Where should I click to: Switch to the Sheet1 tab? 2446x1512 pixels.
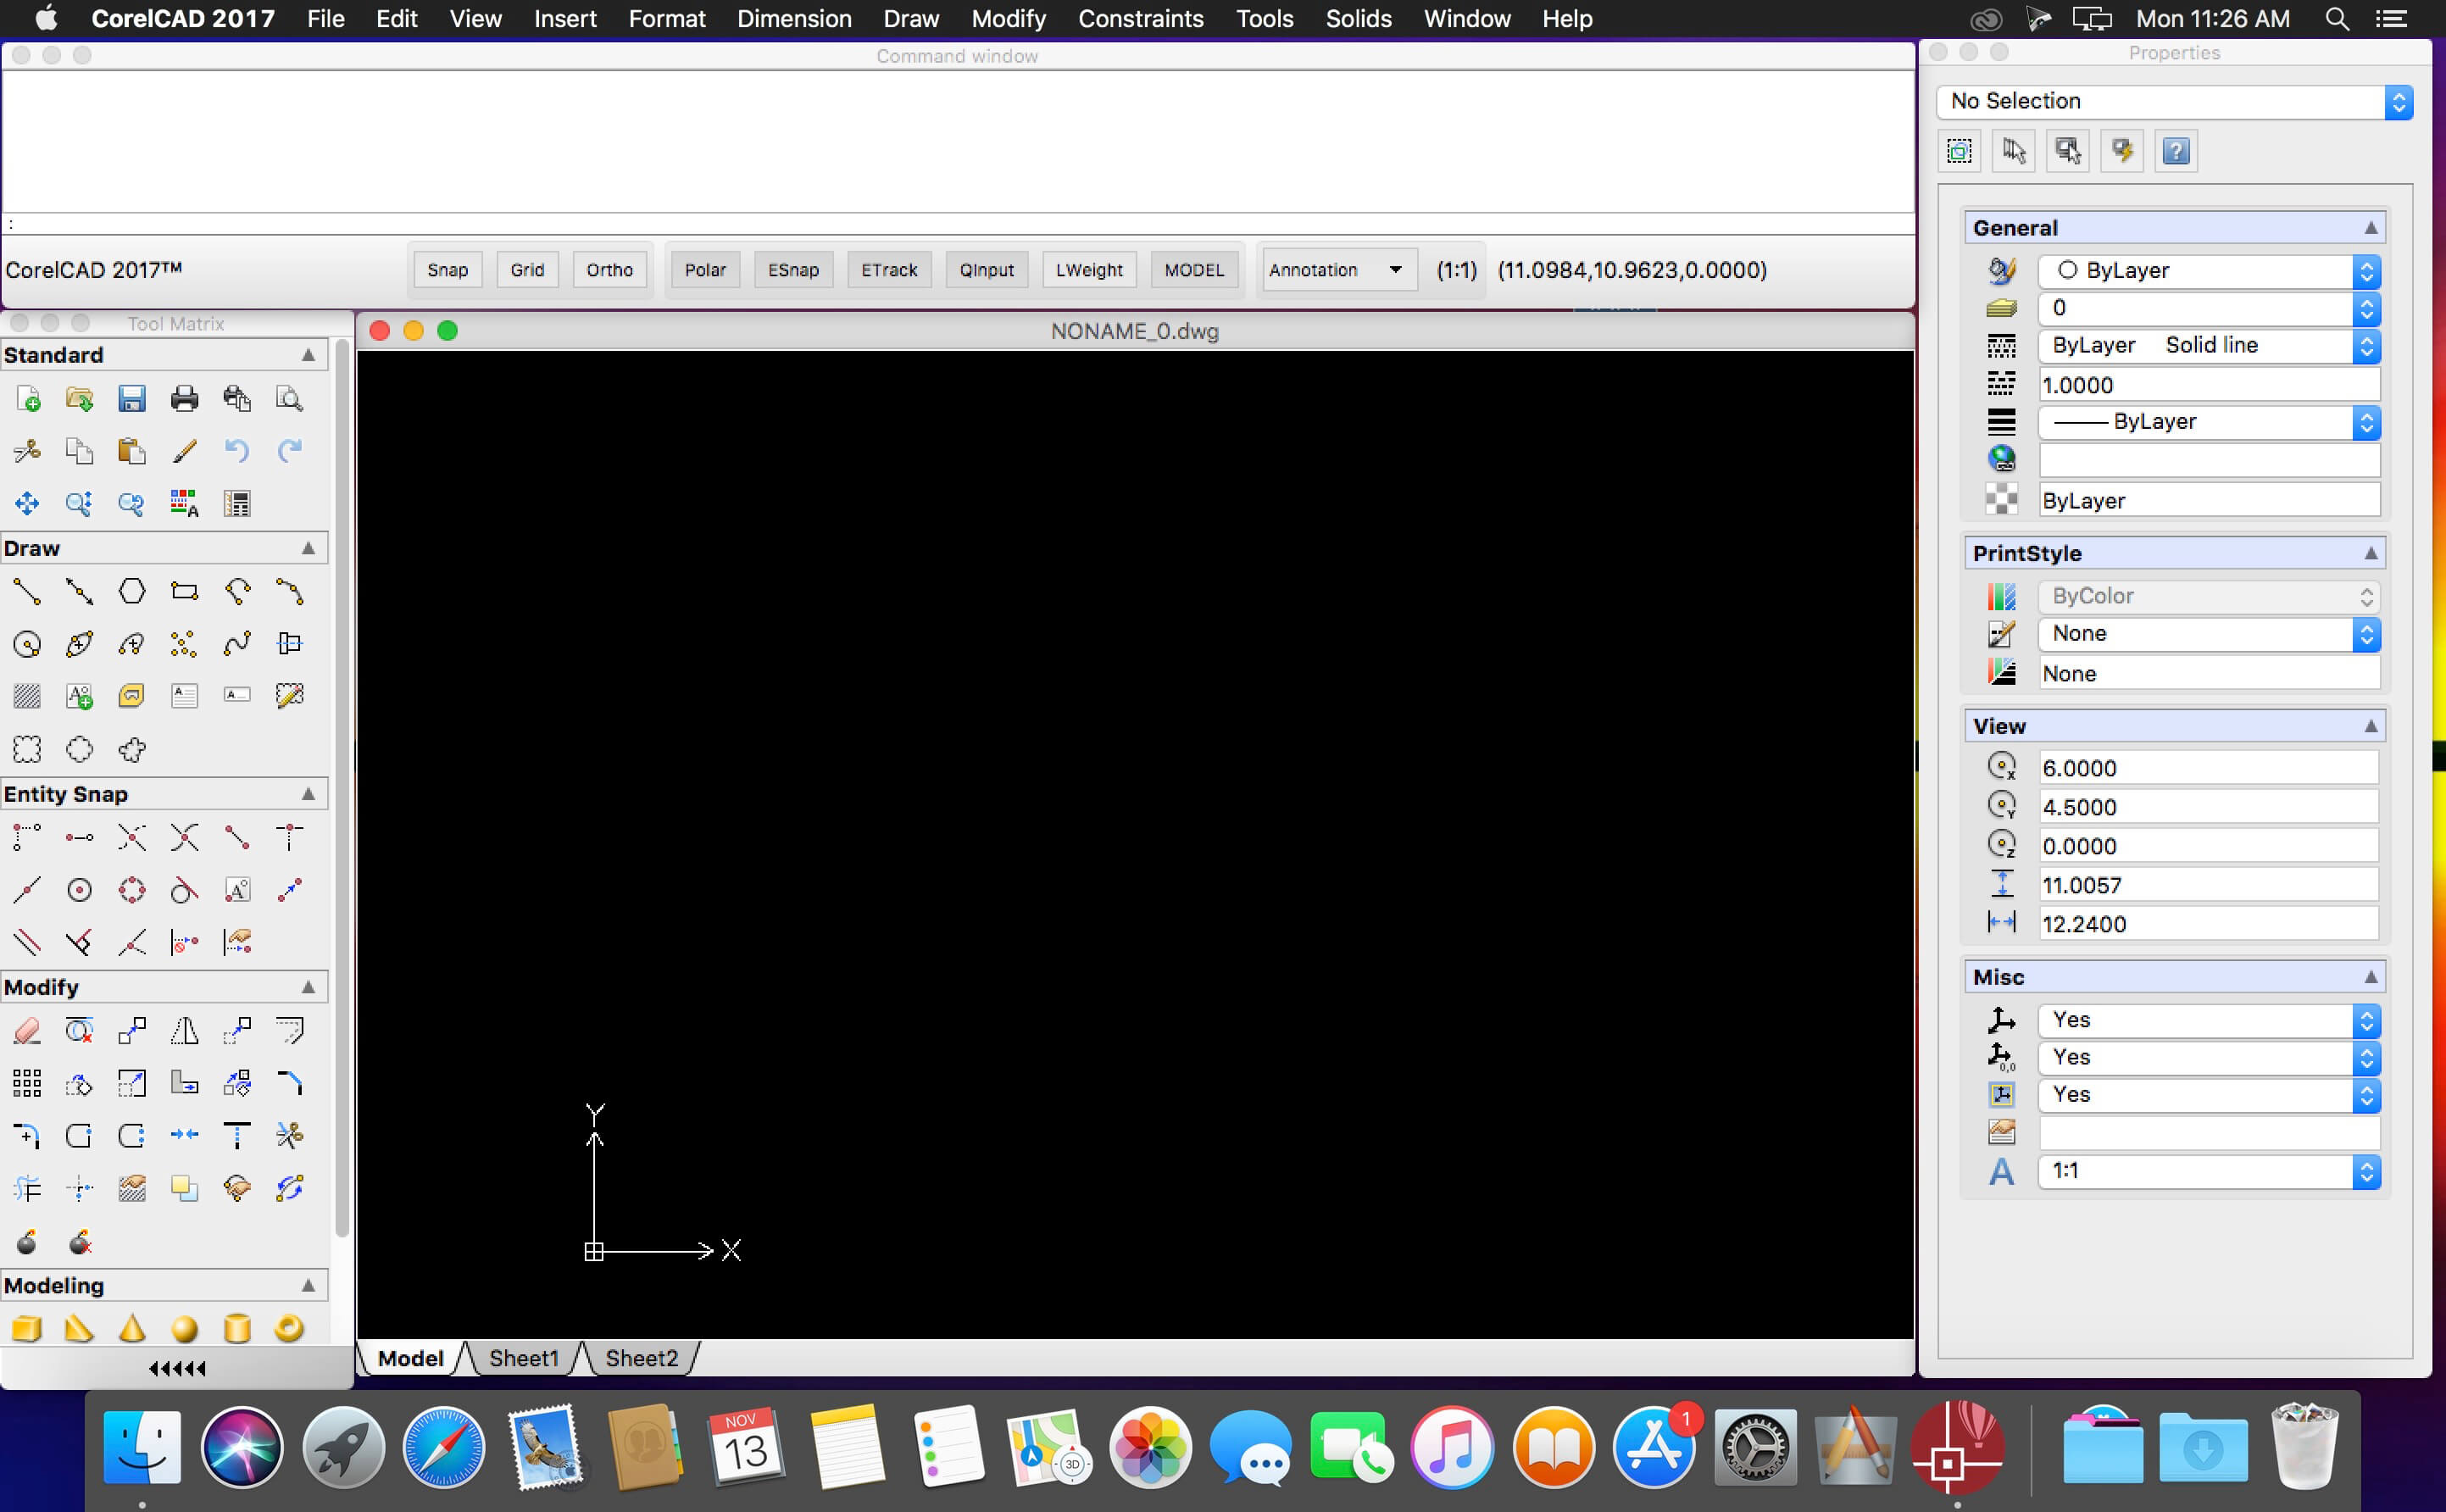pyautogui.click(x=524, y=1358)
